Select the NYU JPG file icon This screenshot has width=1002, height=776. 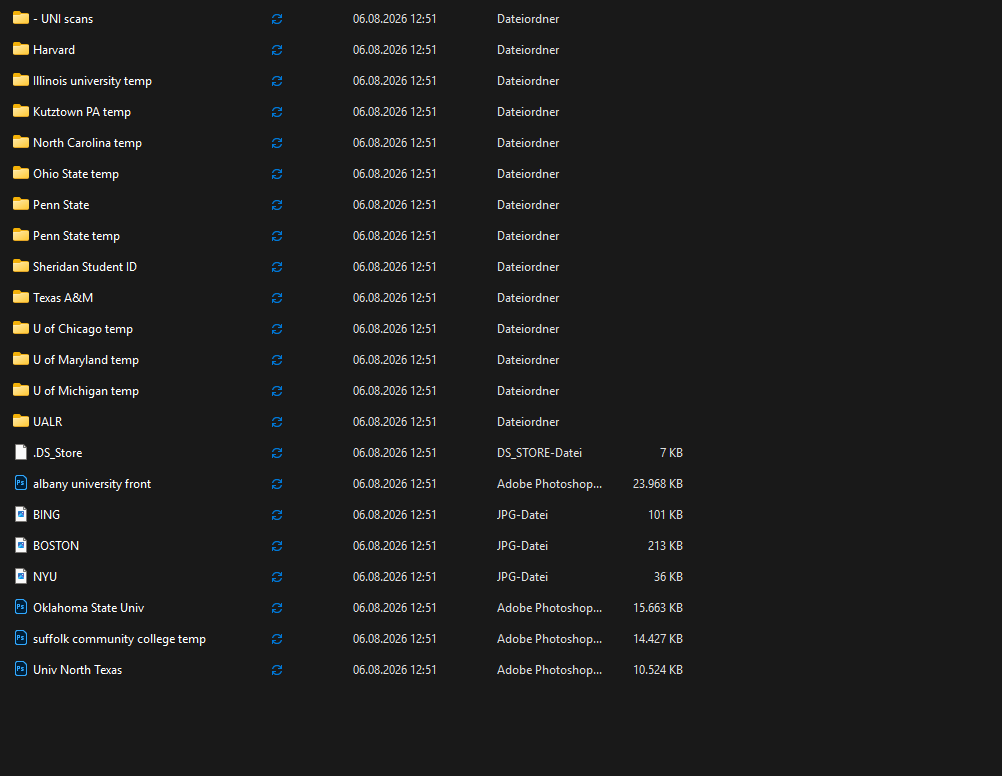pos(20,576)
